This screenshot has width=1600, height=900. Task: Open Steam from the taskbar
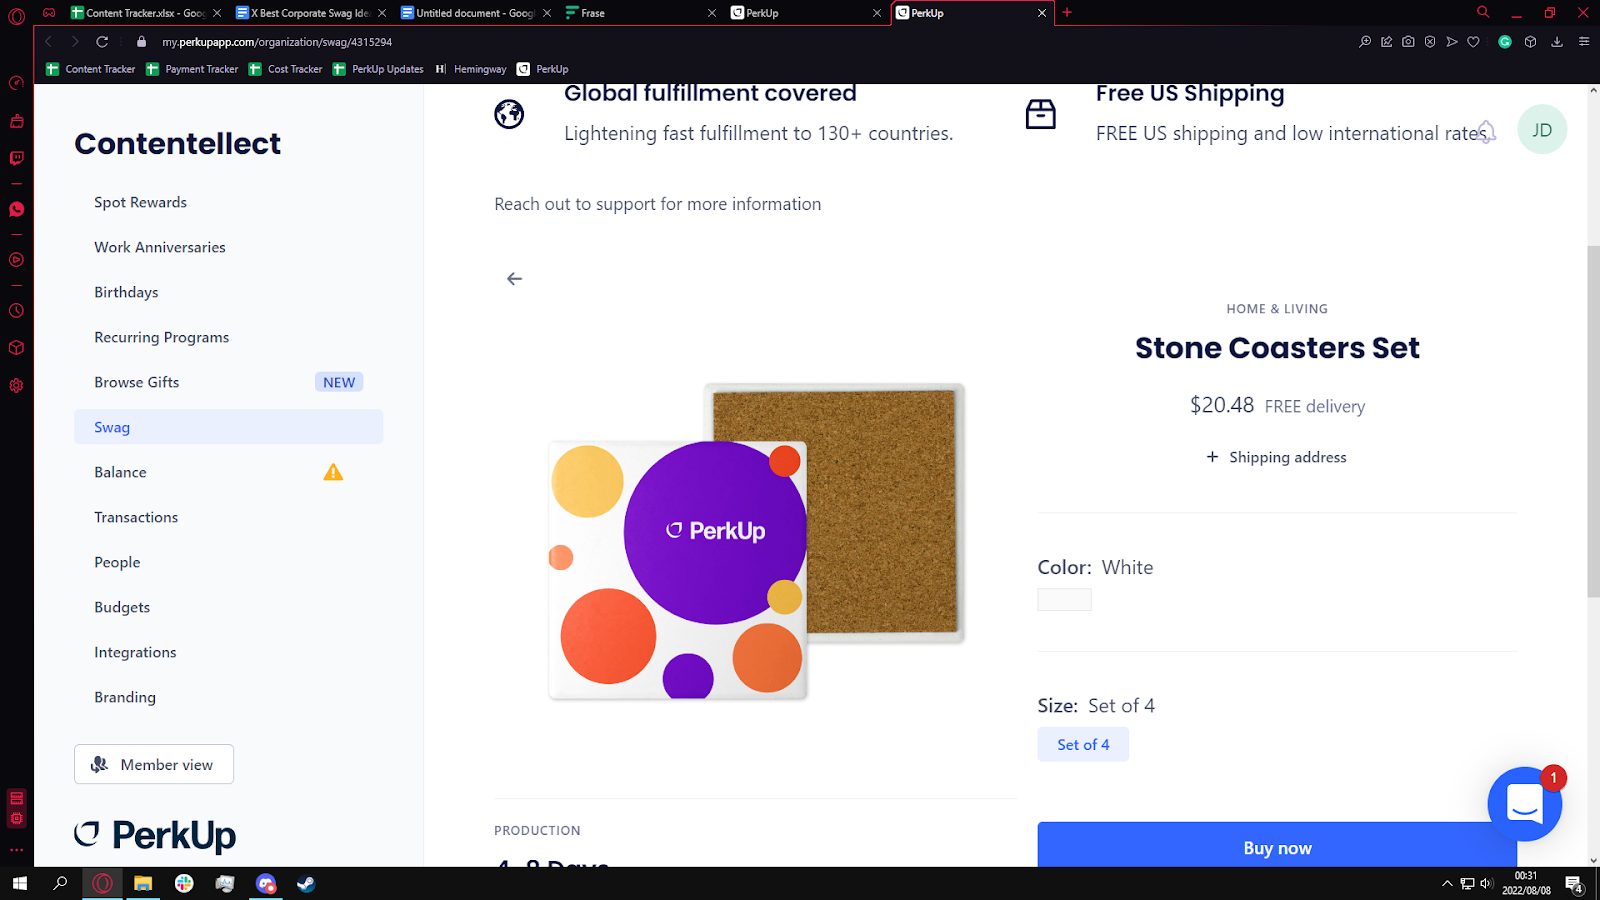point(306,884)
